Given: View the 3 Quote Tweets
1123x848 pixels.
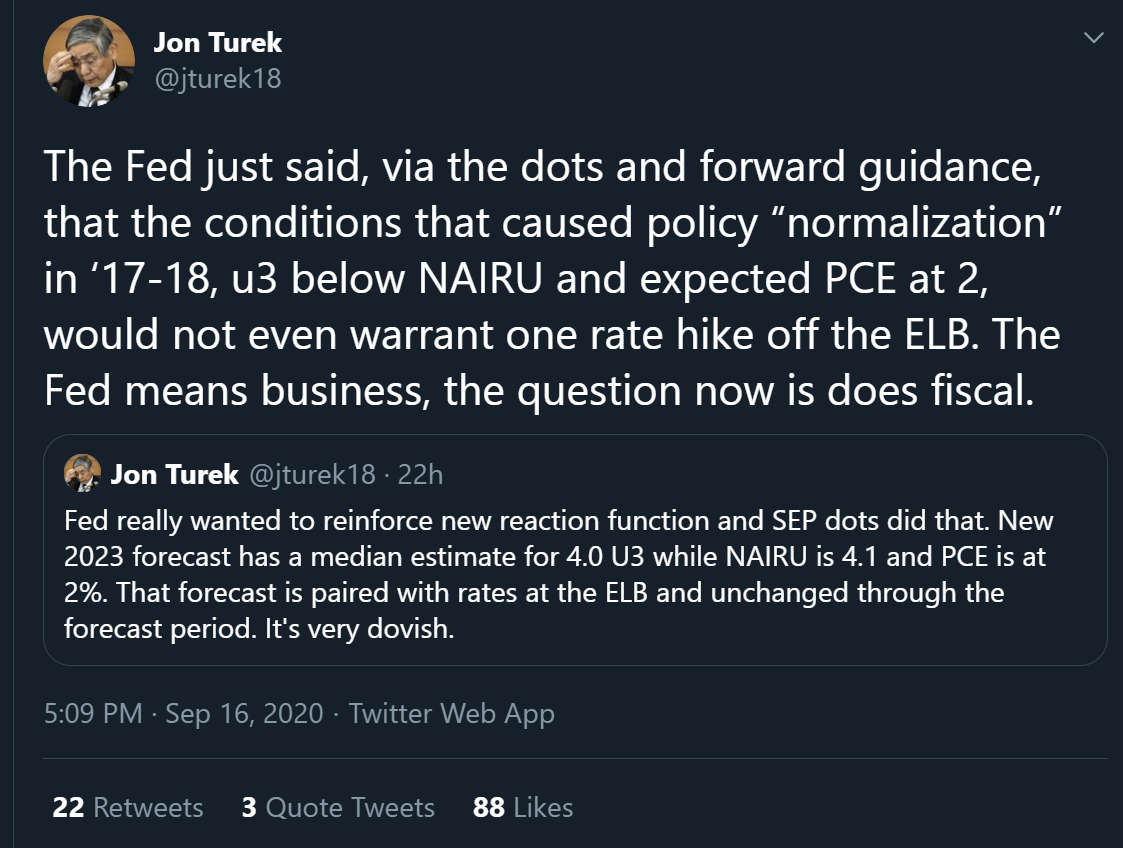Looking at the screenshot, I should (338, 807).
